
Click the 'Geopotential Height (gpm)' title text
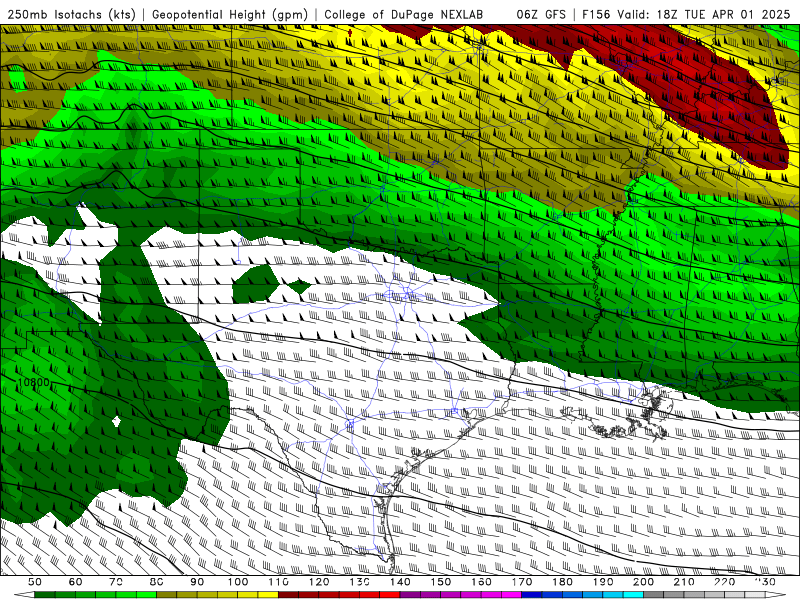tap(230, 15)
